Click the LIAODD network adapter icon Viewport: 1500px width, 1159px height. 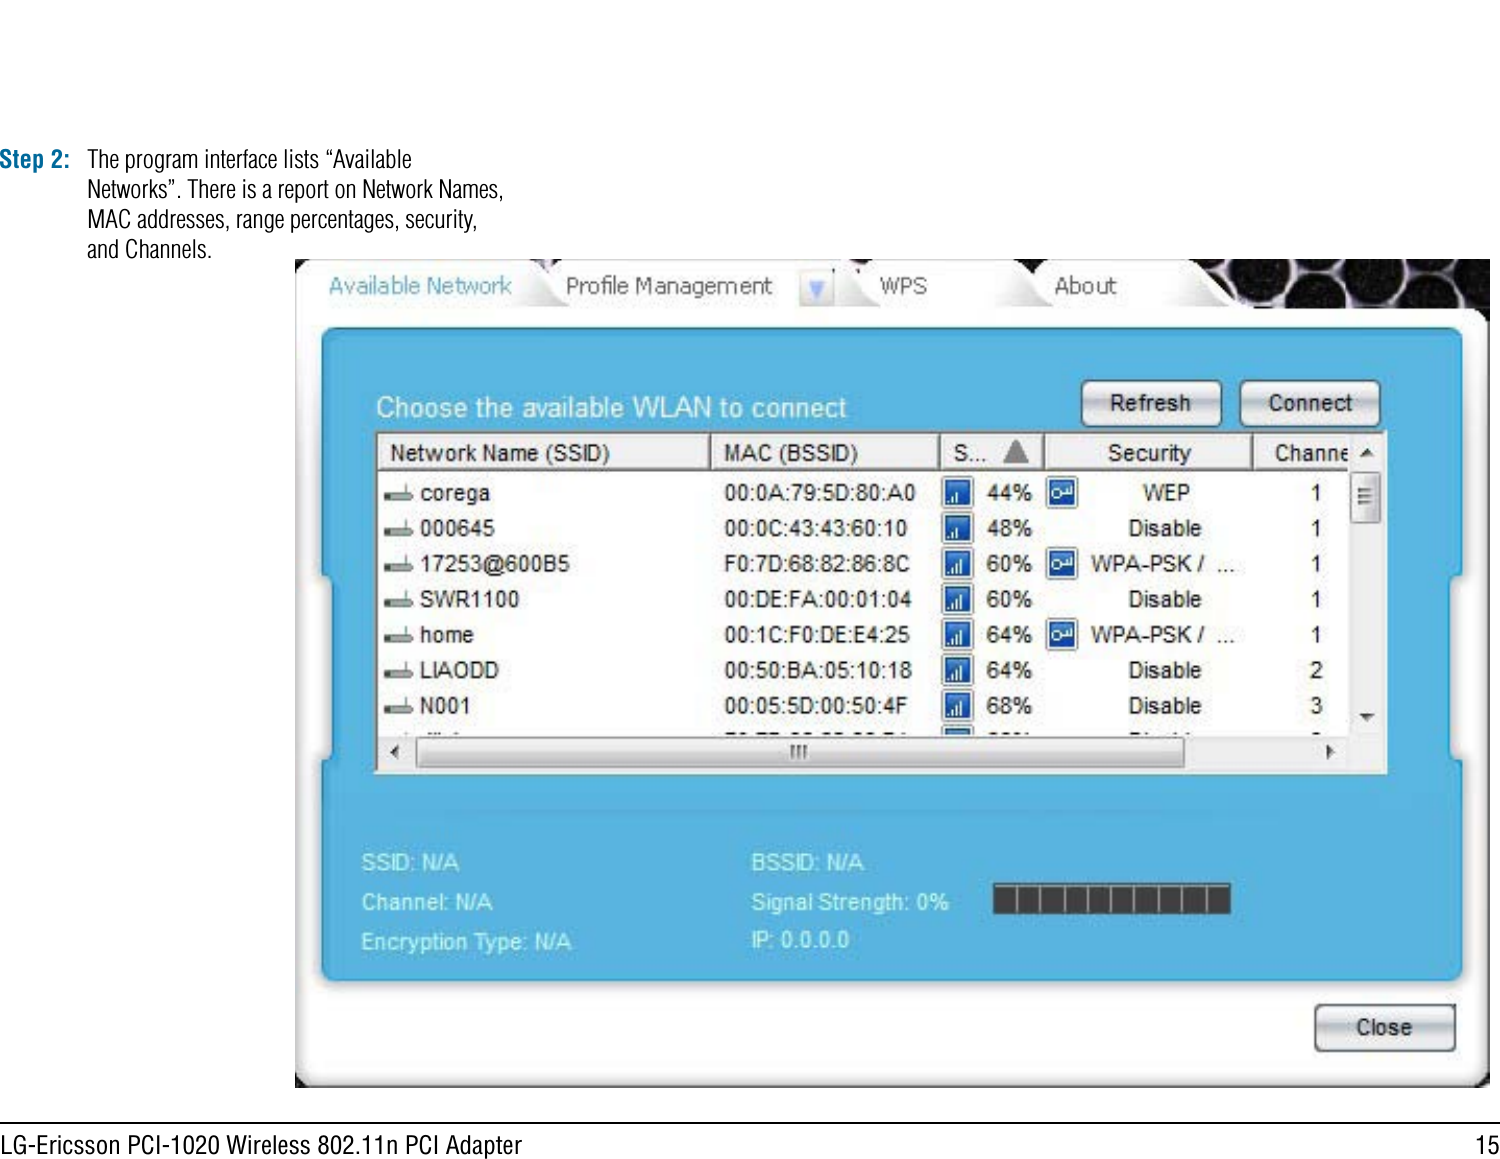click(x=398, y=671)
